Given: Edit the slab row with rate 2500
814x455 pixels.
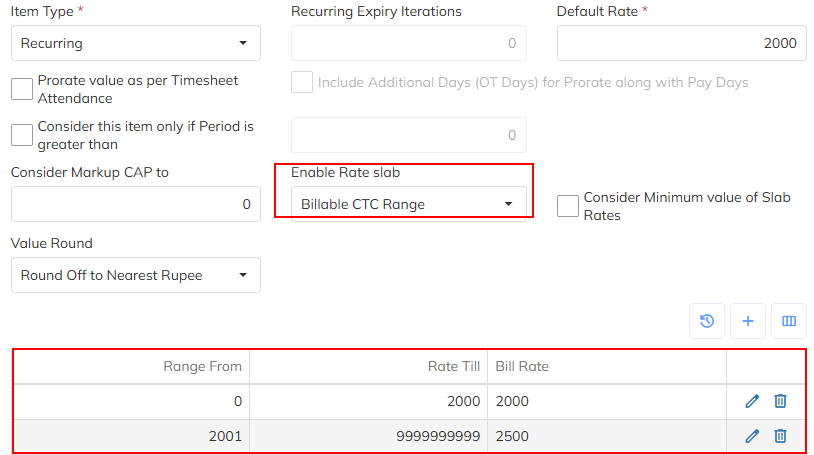Looking at the screenshot, I should coord(752,436).
